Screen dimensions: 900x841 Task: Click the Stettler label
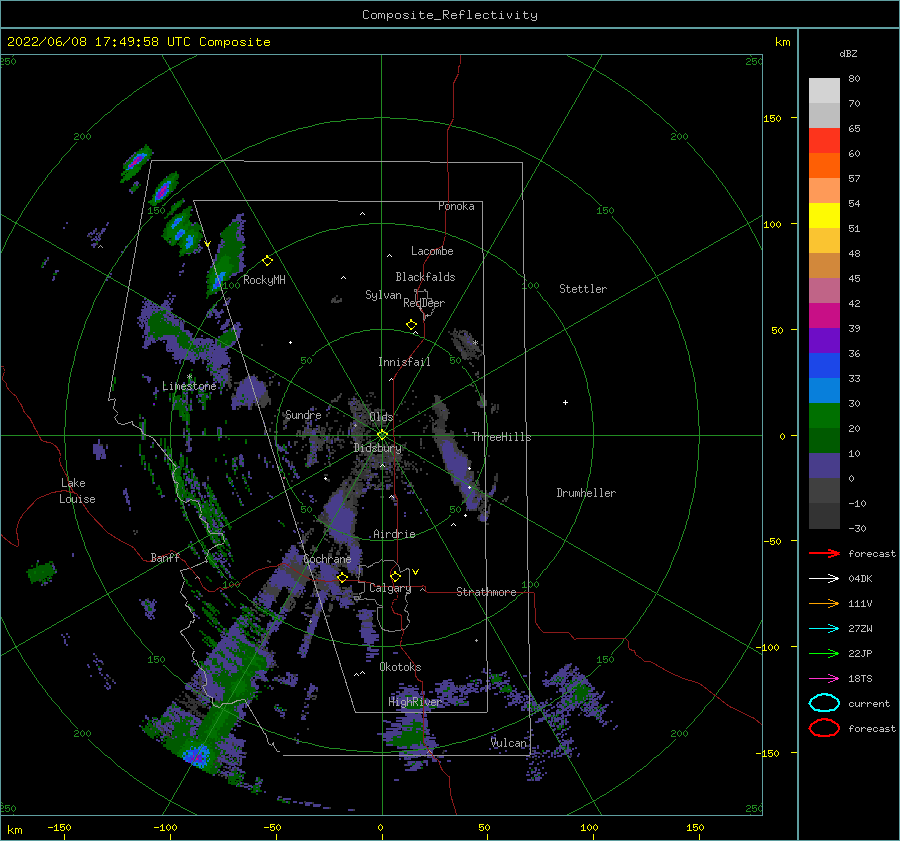click(583, 289)
